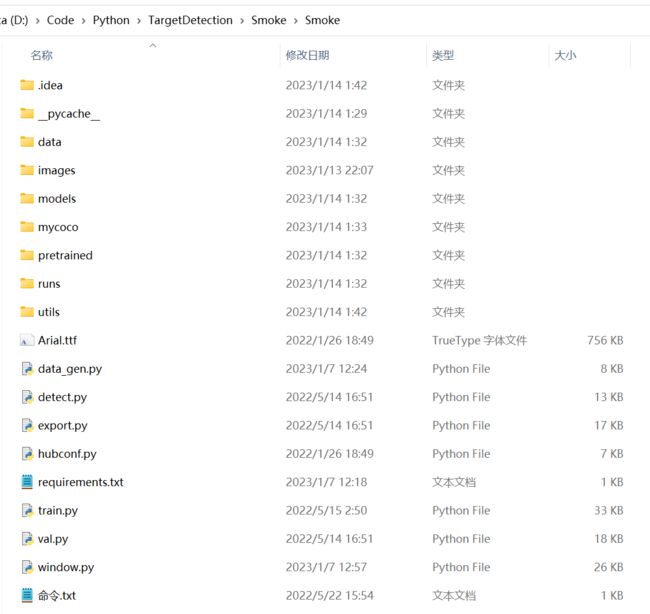The image size is (650, 614).
Task: Select the file name 'window.py'
Action: pos(66,567)
